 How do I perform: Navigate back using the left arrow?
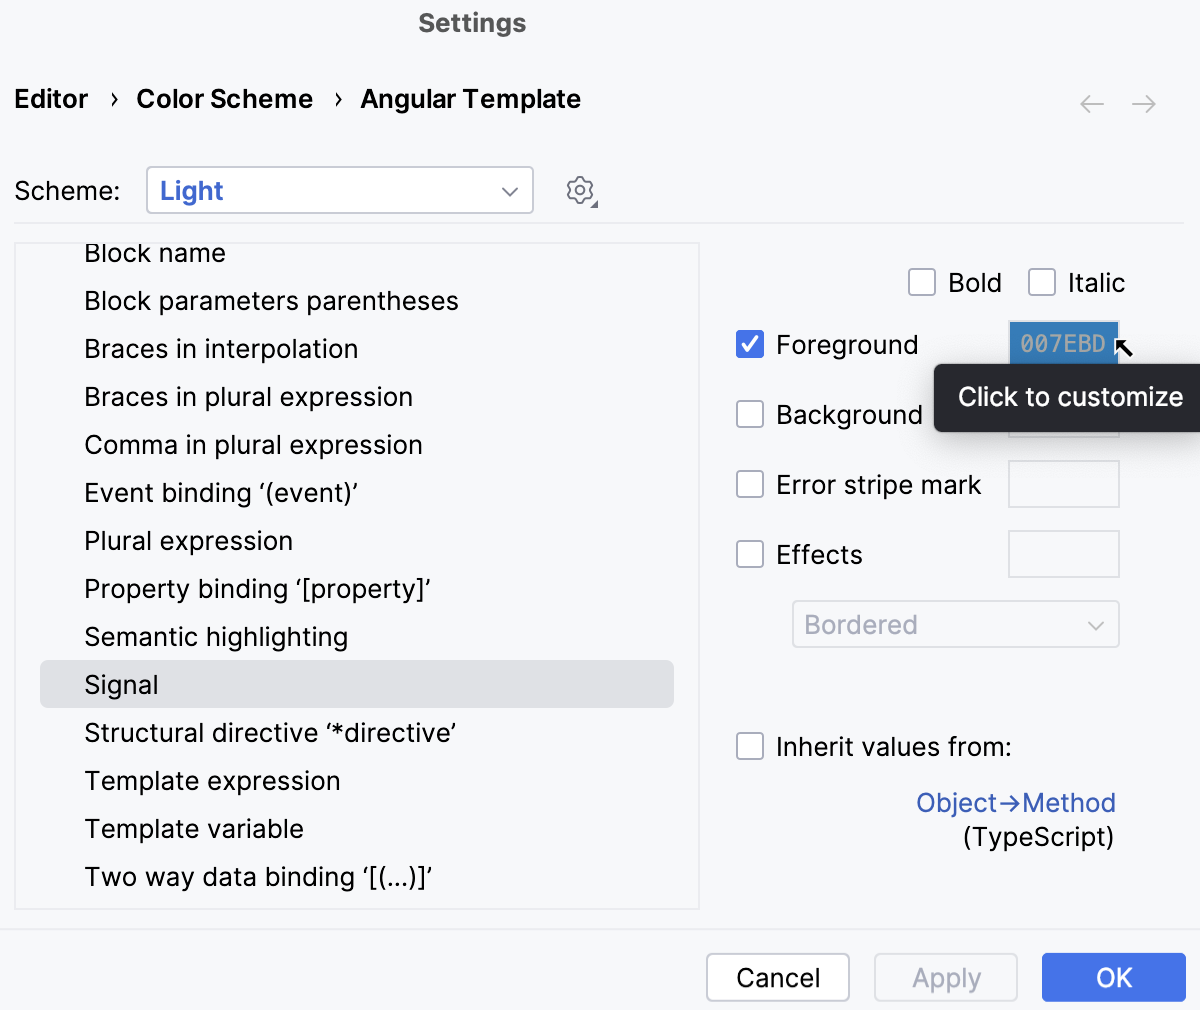tap(1091, 103)
